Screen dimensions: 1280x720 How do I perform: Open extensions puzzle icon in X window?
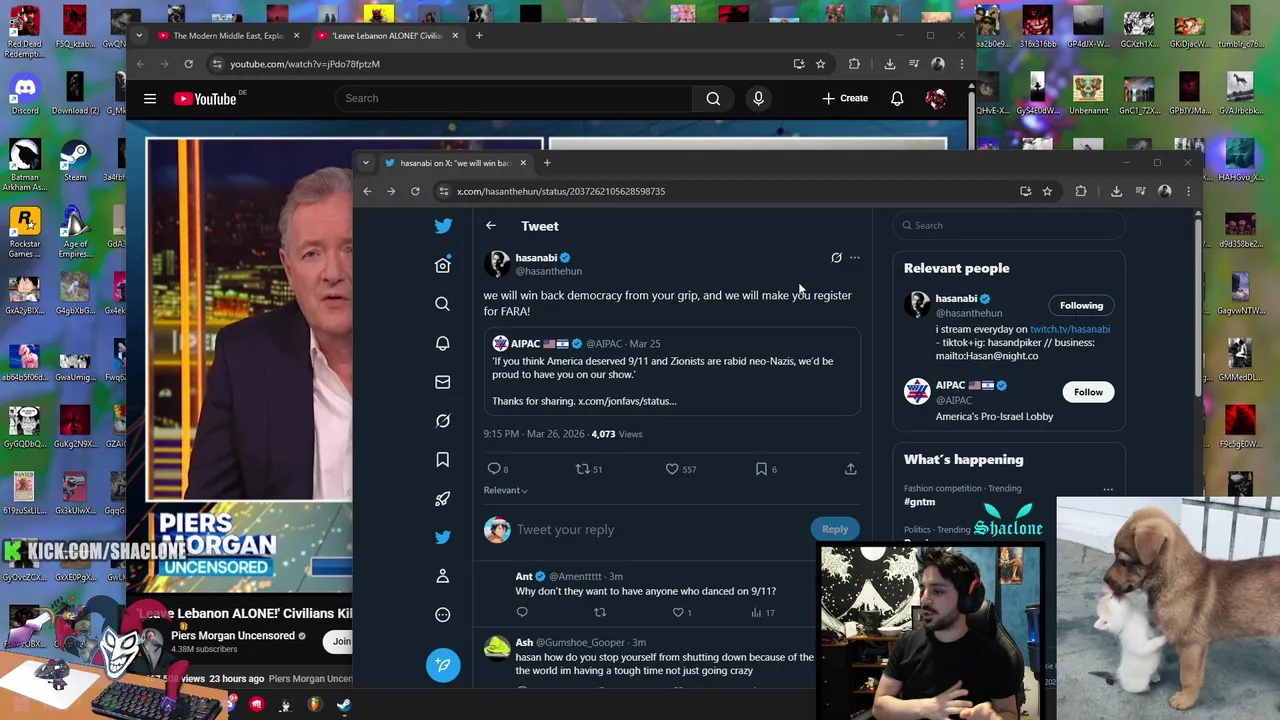pyautogui.click(x=1081, y=191)
